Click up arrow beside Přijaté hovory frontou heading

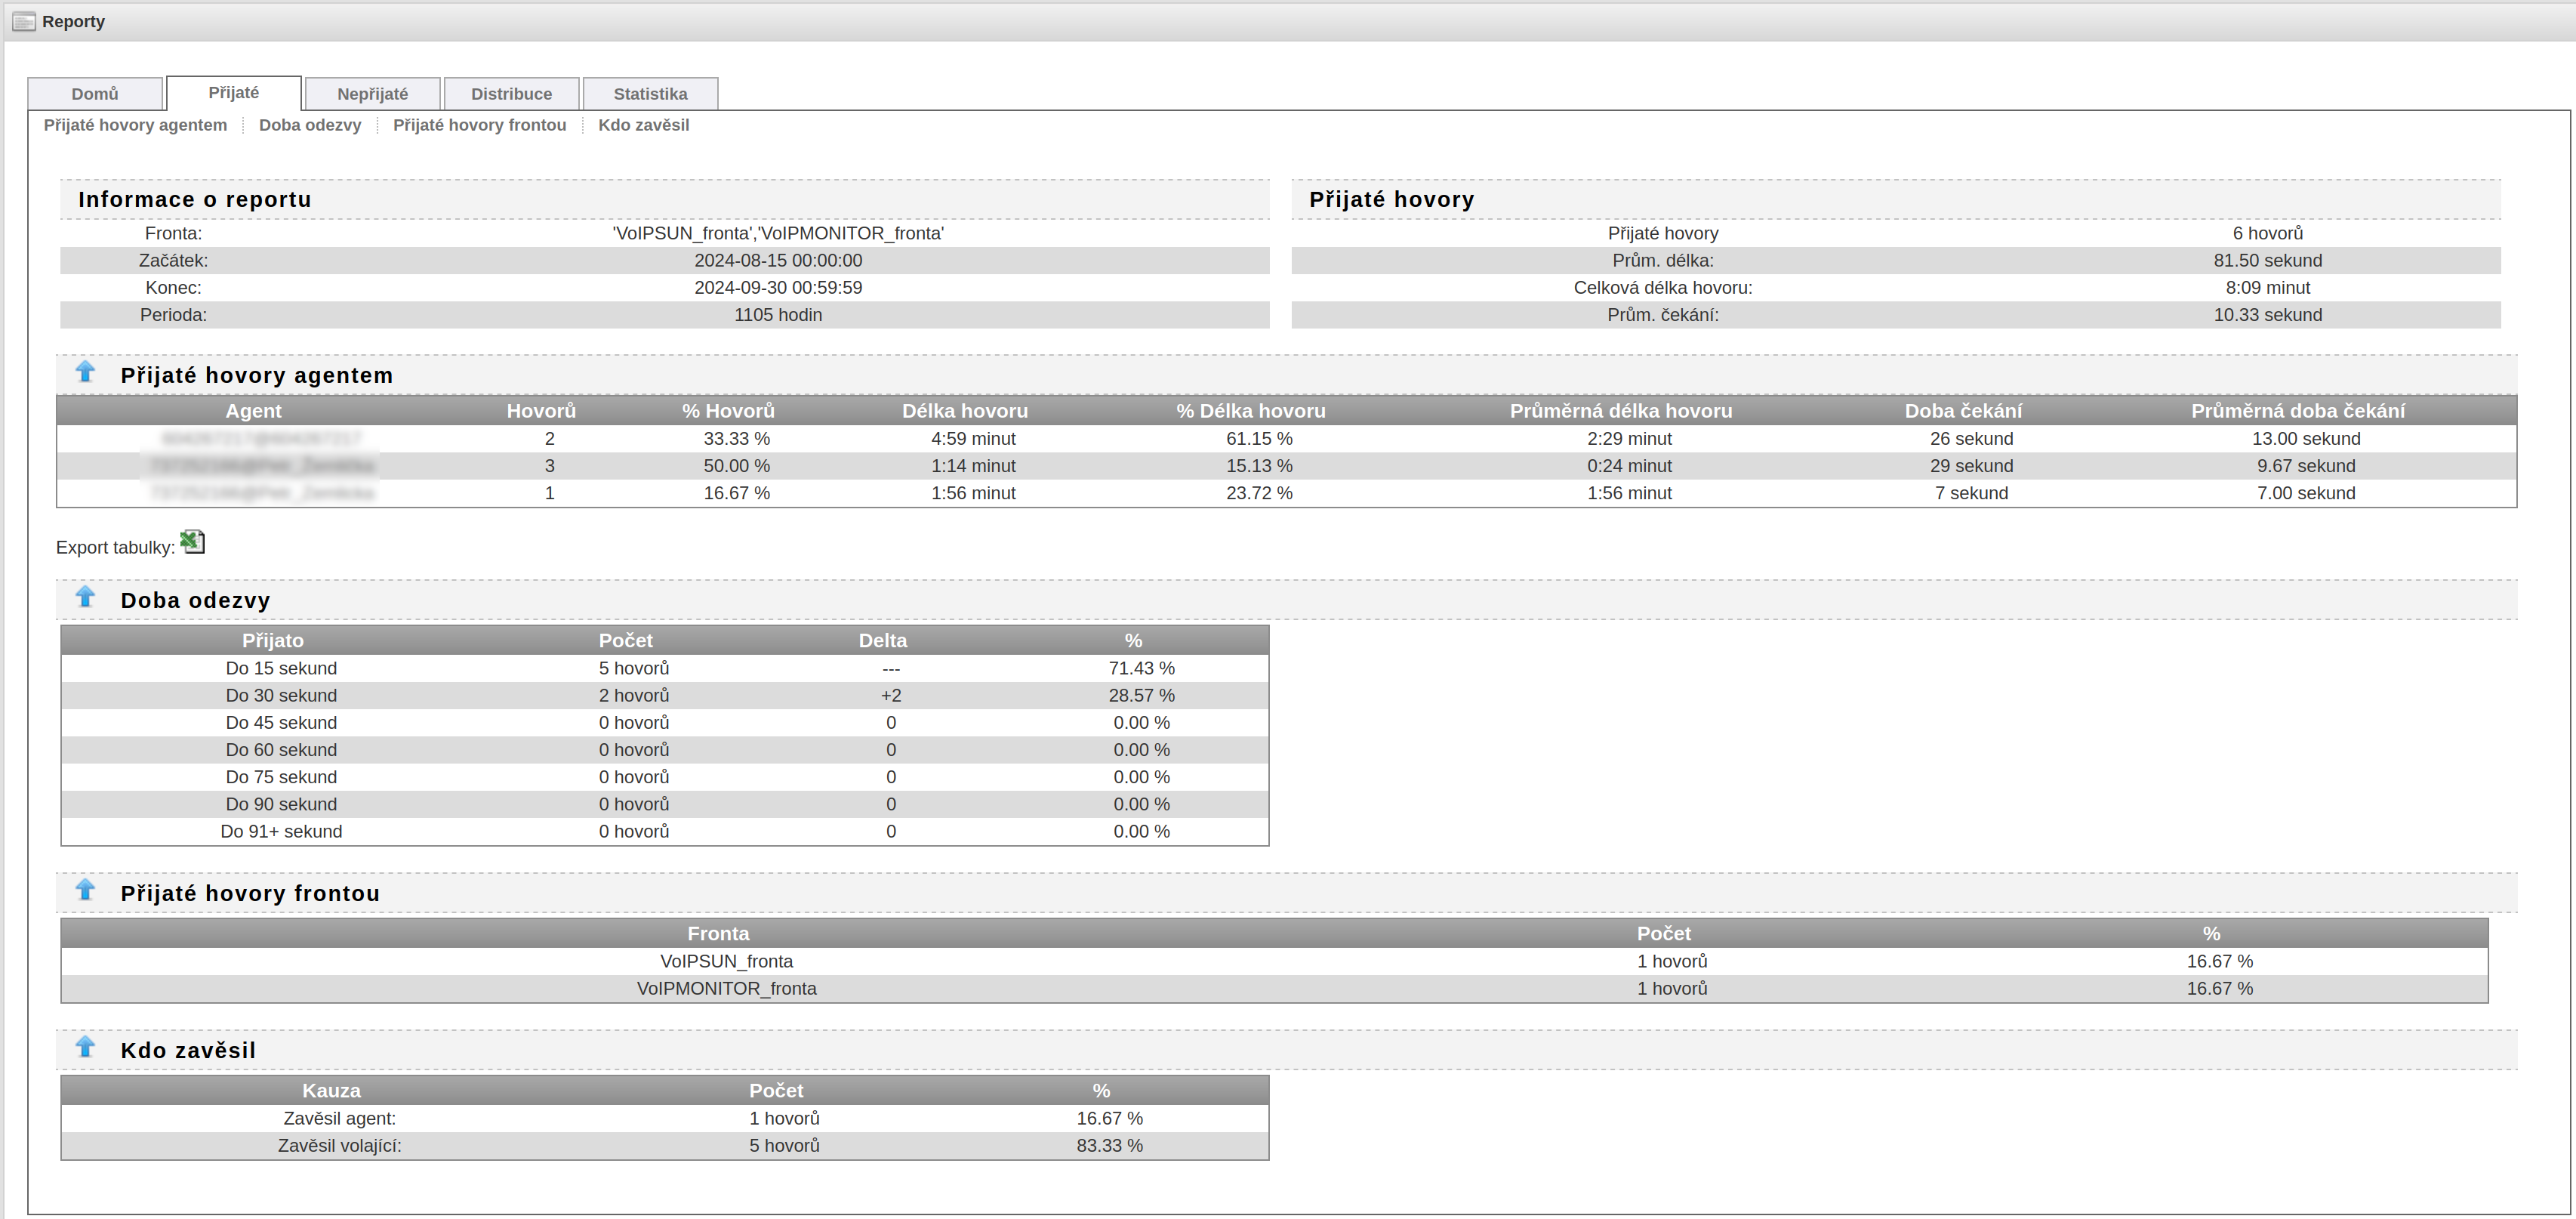tap(86, 890)
